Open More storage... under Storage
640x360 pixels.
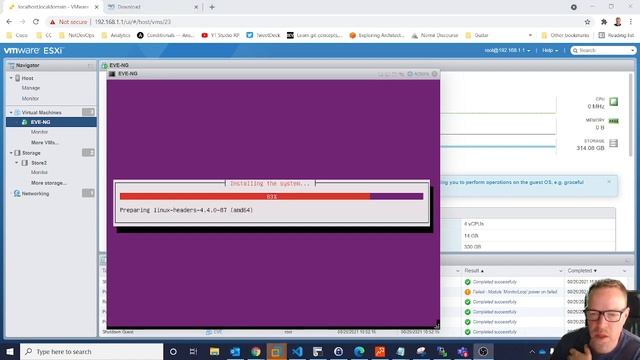[49, 183]
